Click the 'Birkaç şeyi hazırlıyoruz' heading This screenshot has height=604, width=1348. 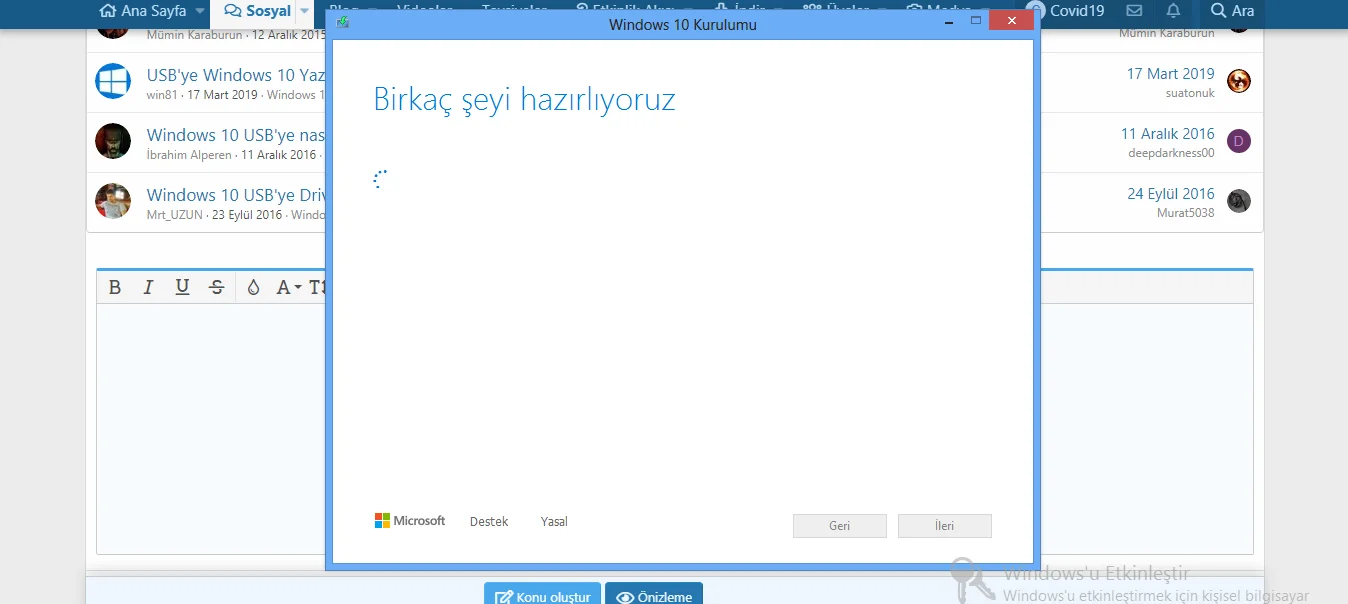click(x=524, y=100)
